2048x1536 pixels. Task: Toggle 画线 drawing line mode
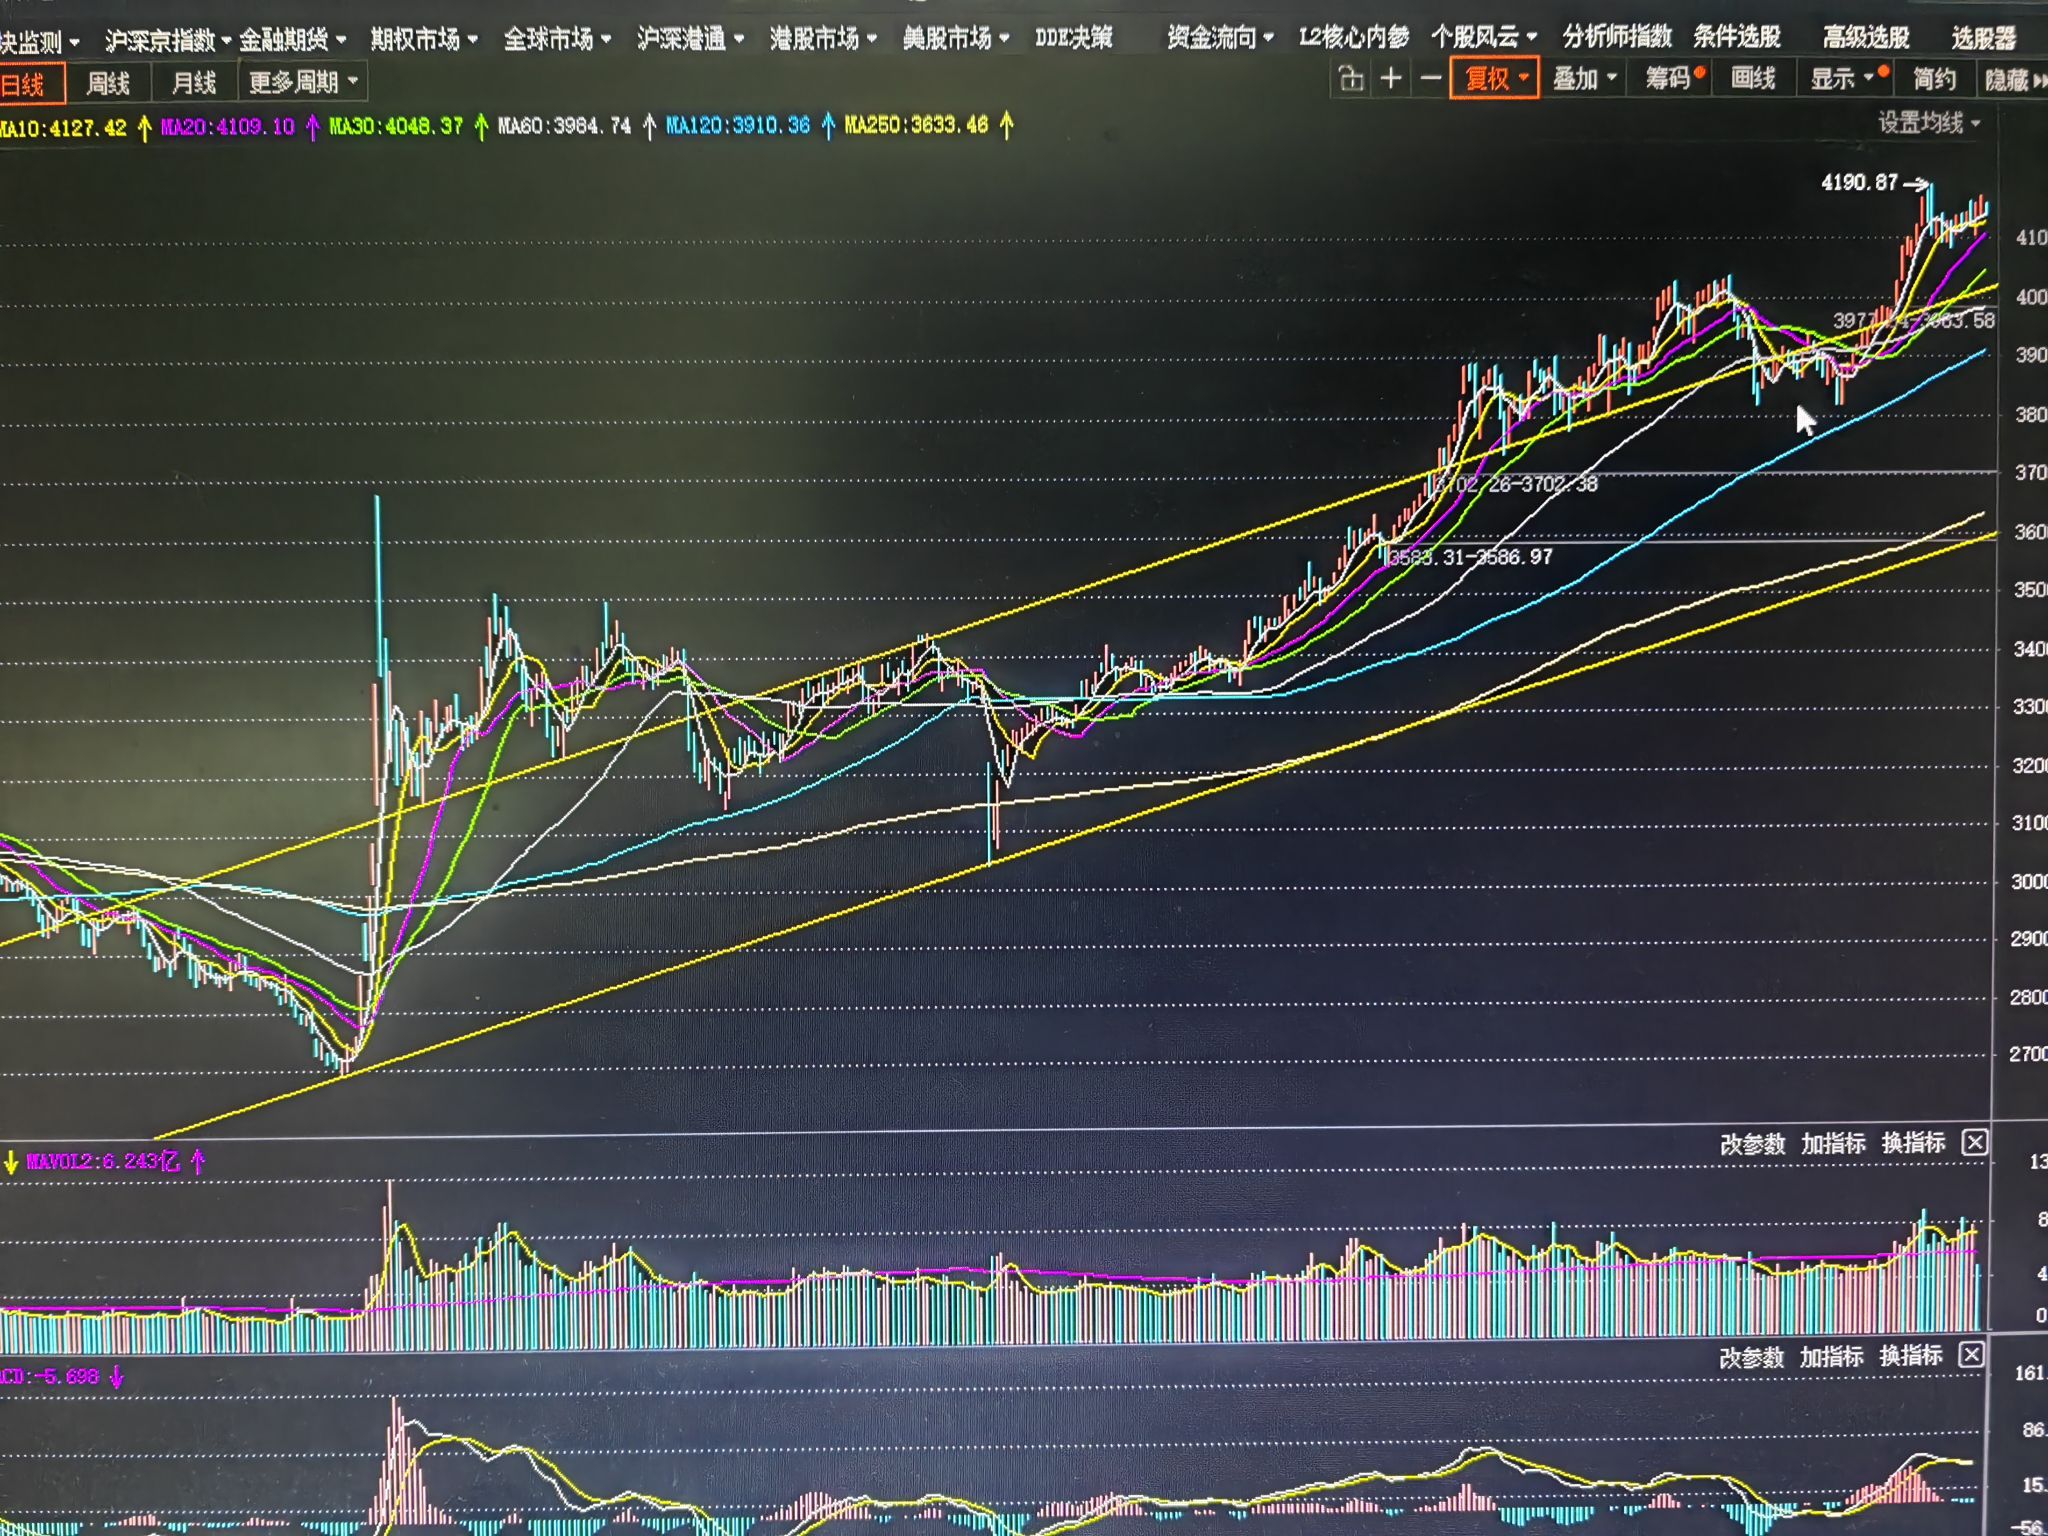point(1753,78)
